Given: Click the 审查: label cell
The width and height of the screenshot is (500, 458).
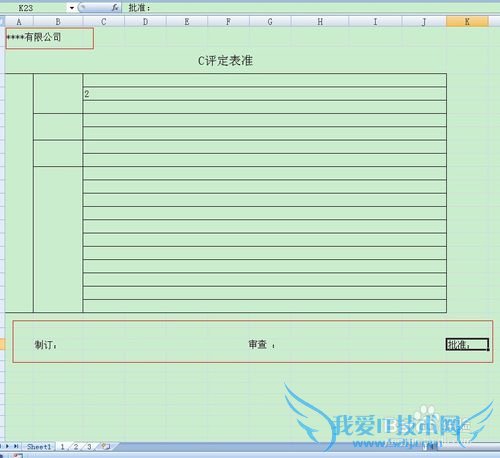Looking at the screenshot, I should 262,344.
